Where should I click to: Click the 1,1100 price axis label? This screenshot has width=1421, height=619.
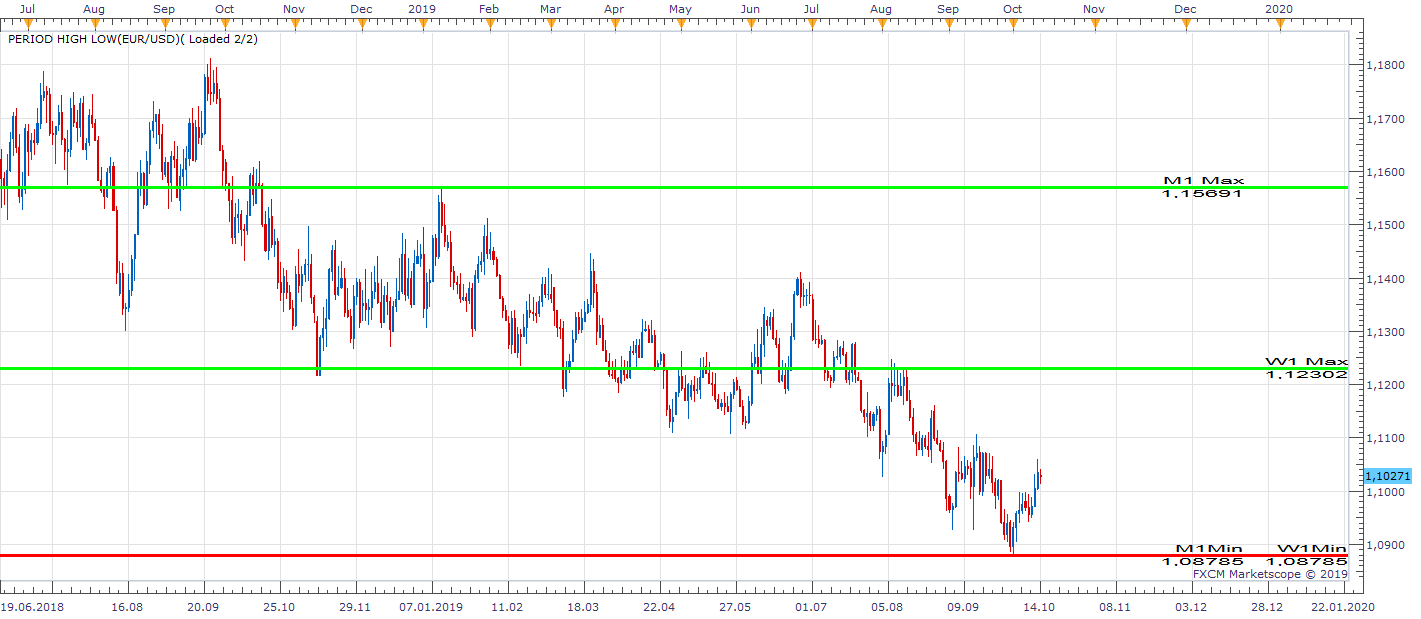pyautogui.click(x=1384, y=438)
